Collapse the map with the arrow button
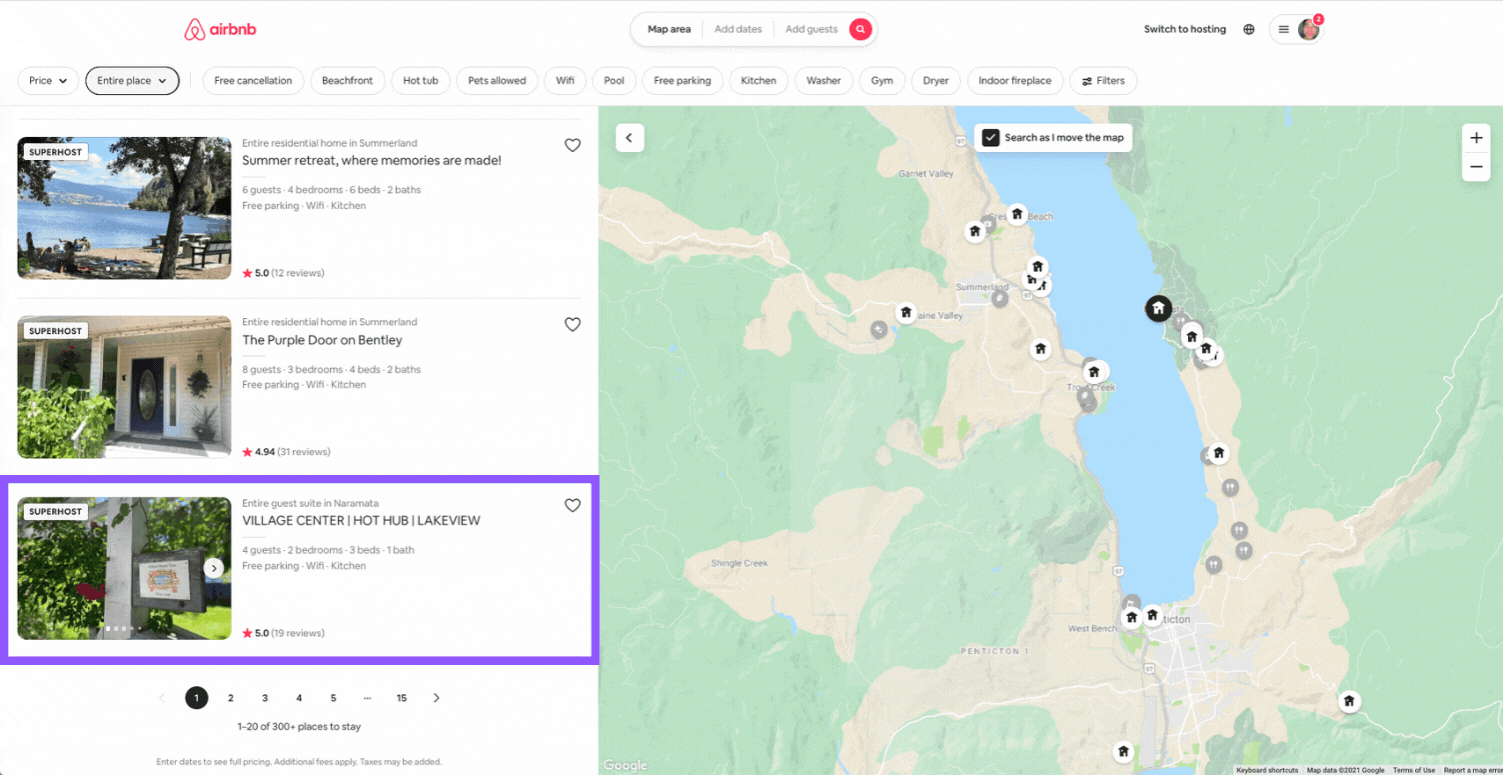1504x775 pixels. point(629,138)
